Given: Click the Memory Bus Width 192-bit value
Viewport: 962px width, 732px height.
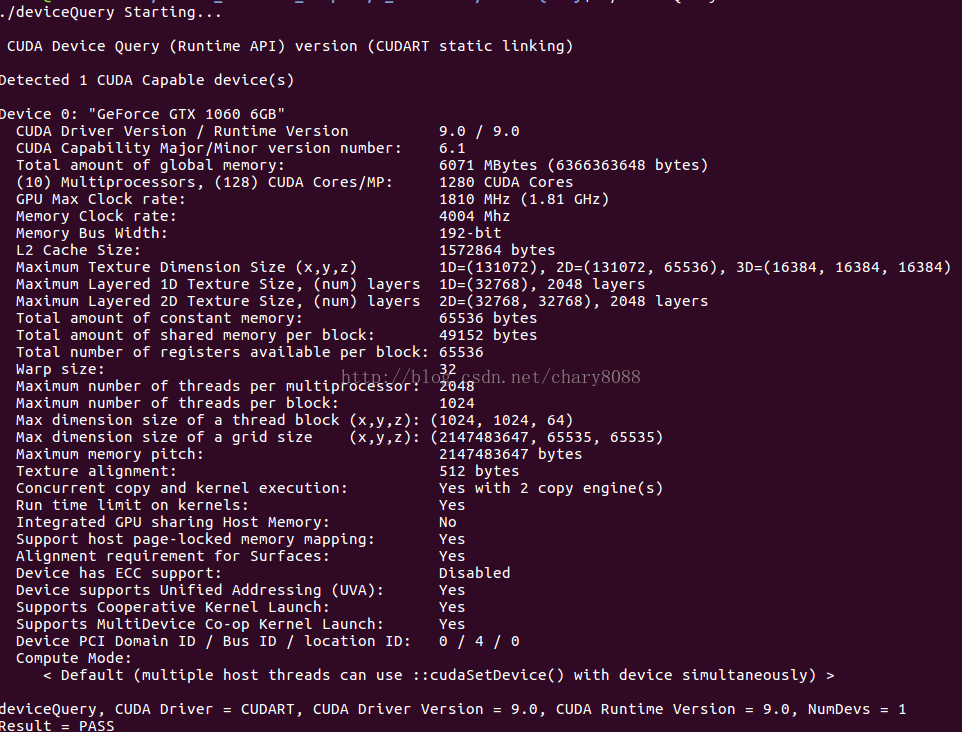Looking at the screenshot, I should [x=470, y=233].
